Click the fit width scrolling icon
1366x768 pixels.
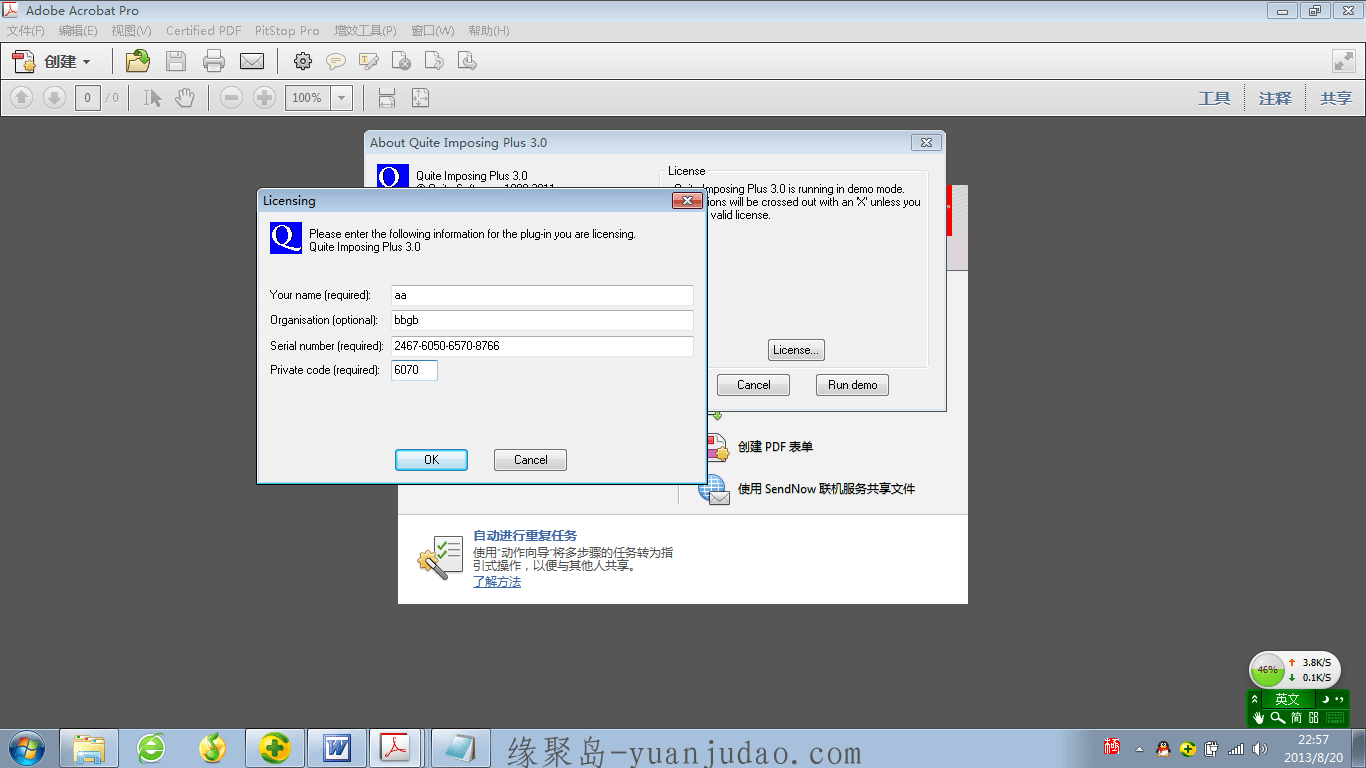pyautogui.click(x=387, y=98)
